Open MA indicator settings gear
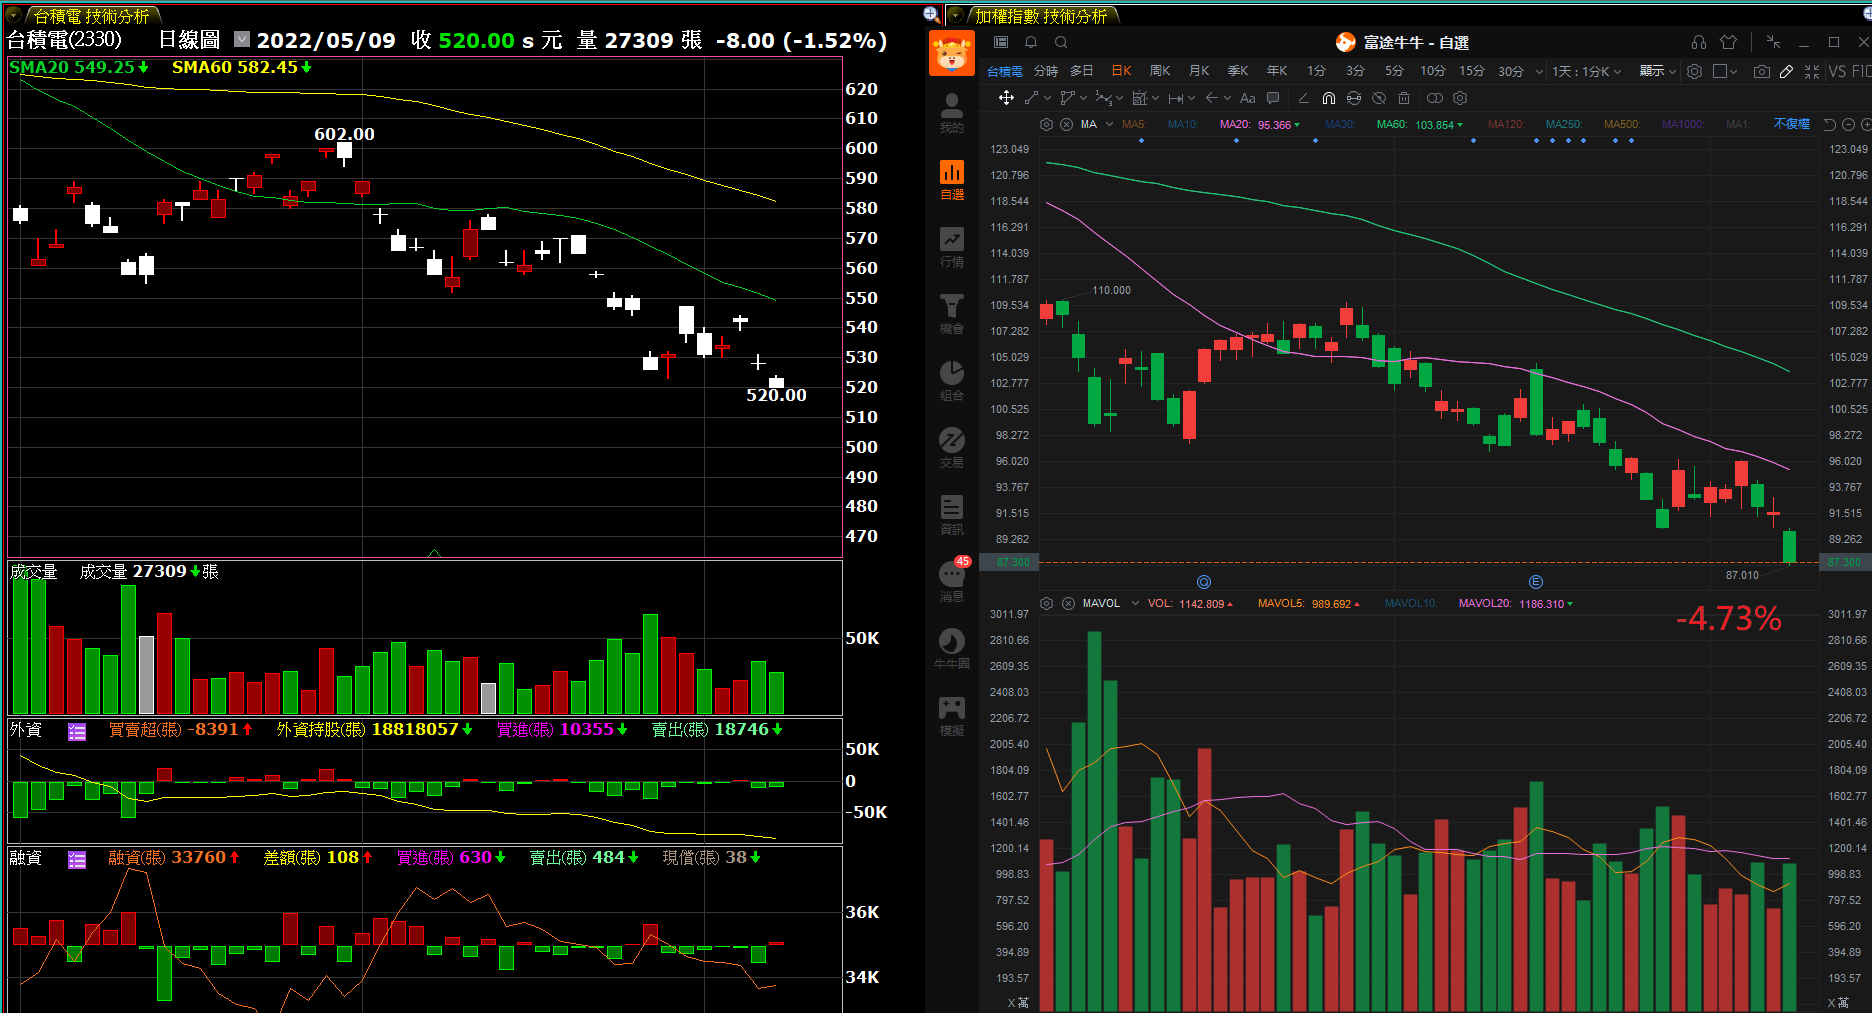 (1046, 124)
